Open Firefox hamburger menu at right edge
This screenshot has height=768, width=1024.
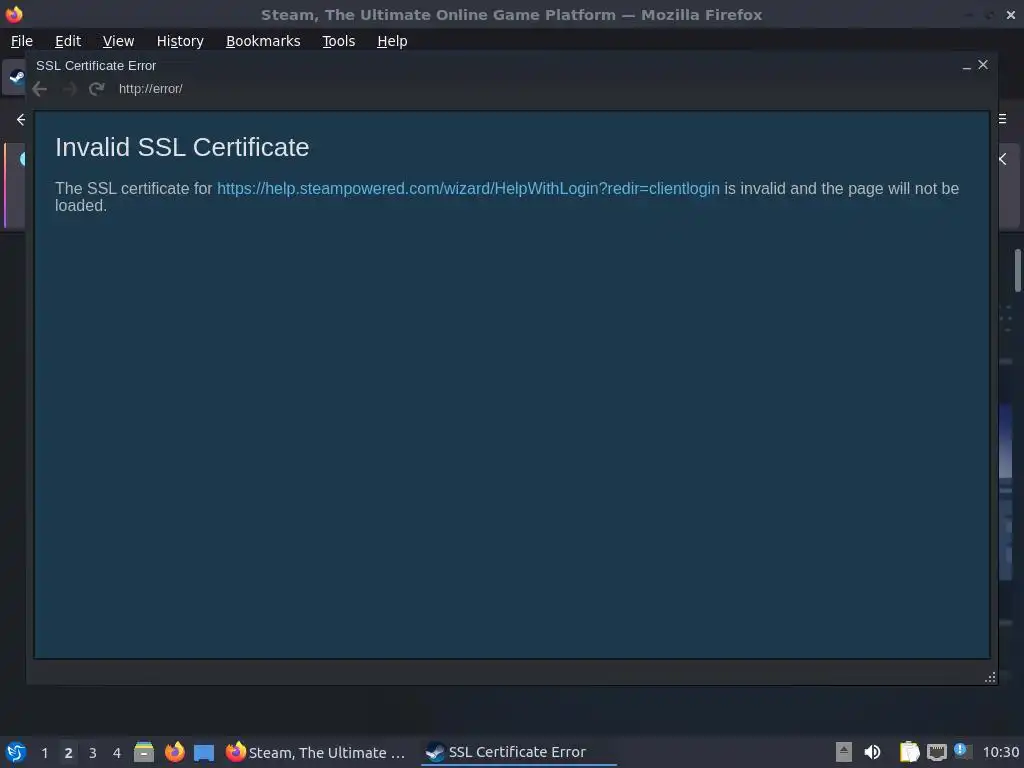click(1002, 119)
